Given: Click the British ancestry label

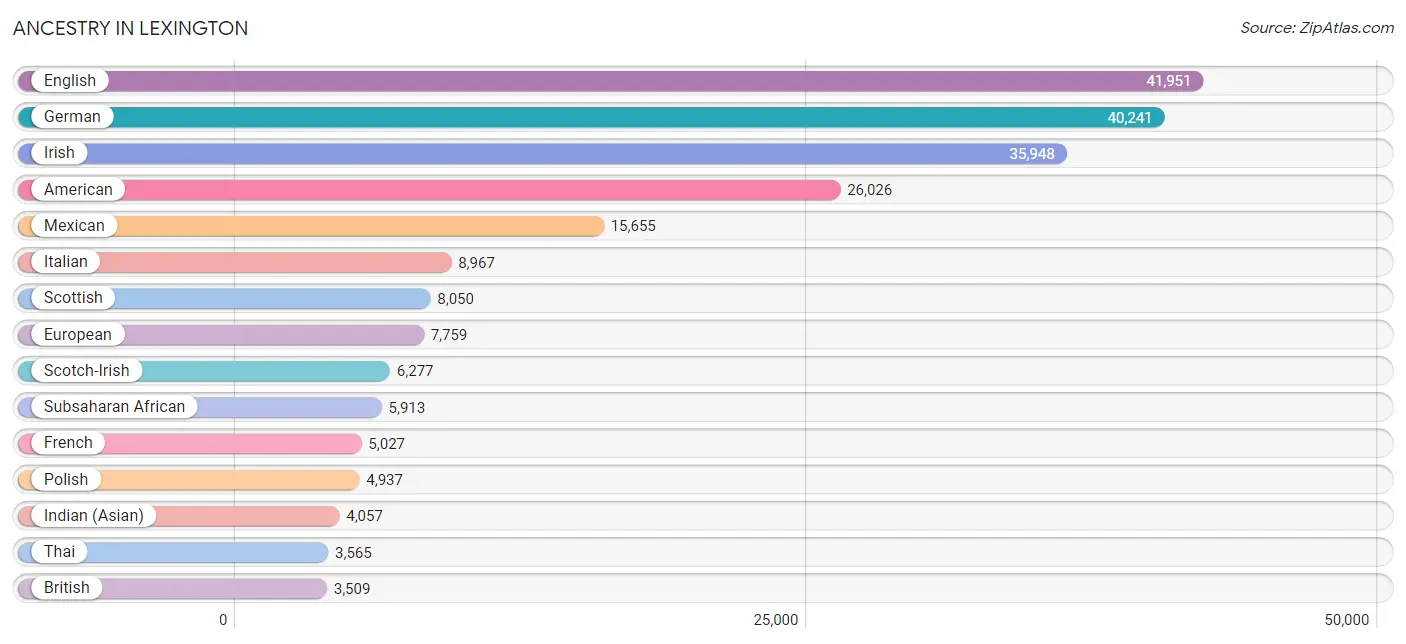Looking at the screenshot, I should pyautogui.click(x=67, y=588).
